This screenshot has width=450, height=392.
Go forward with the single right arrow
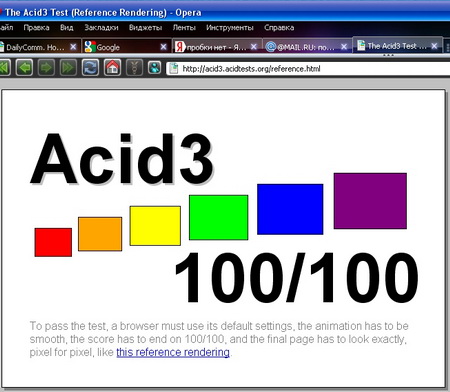[46, 68]
